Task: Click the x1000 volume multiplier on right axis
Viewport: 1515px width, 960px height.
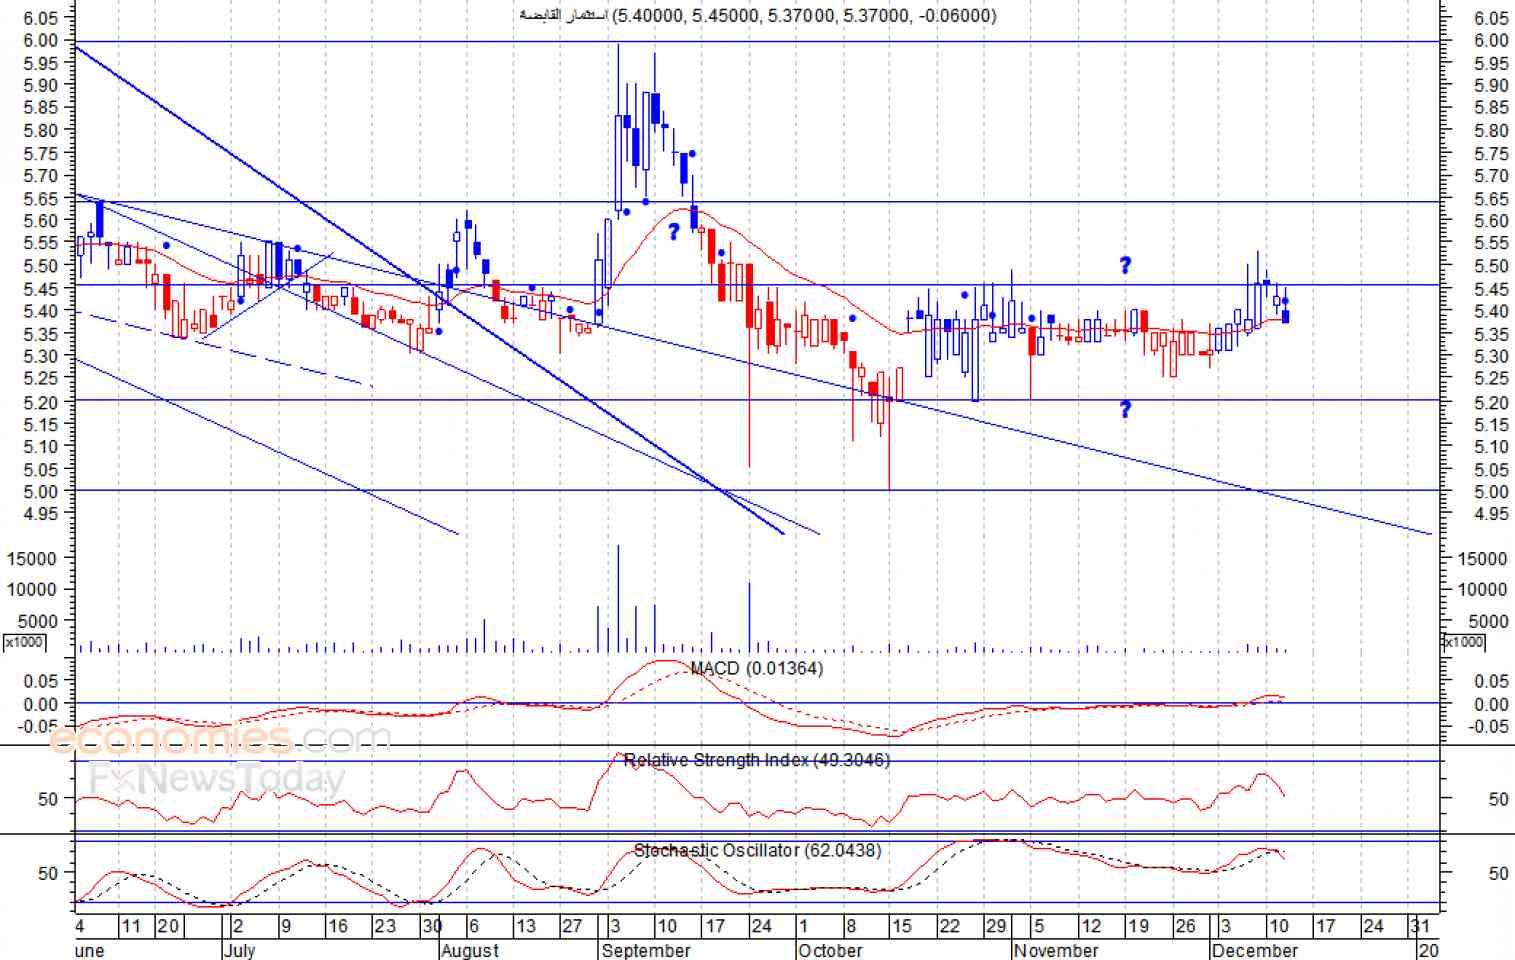Action: [1465, 642]
